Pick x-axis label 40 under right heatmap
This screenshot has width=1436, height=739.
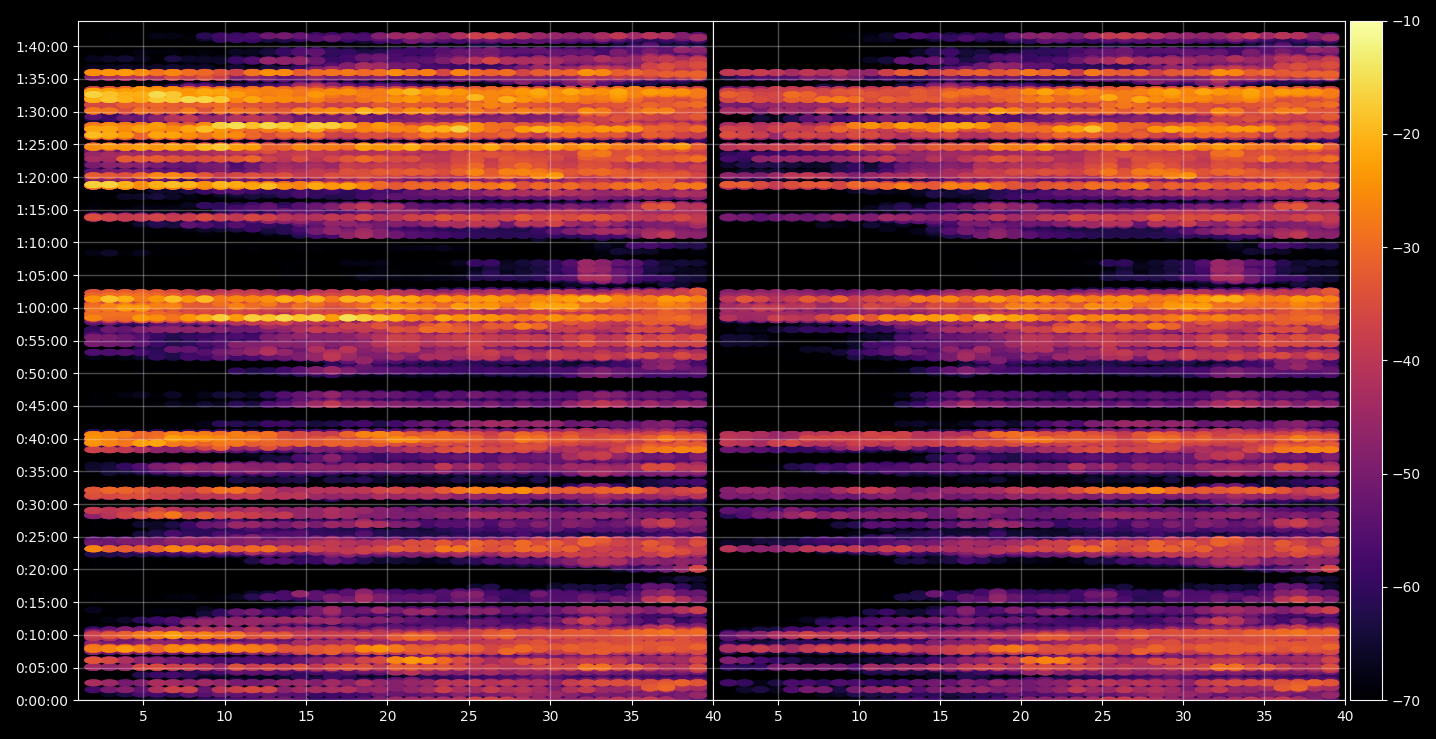click(x=1345, y=716)
